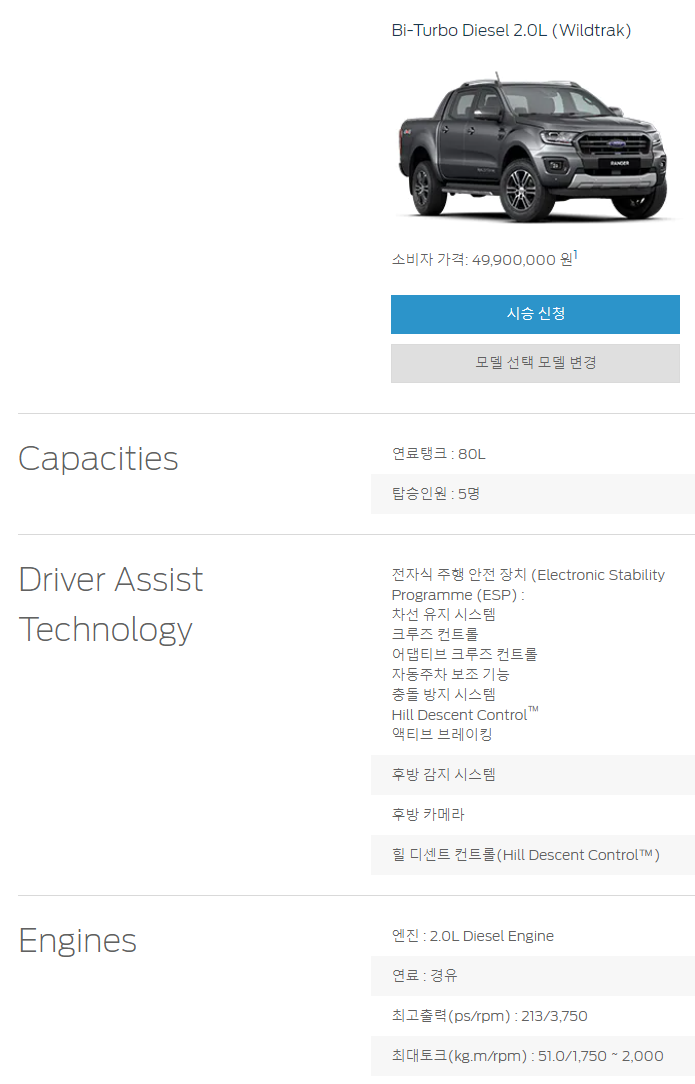This screenshot has width=695, height=1084.
Task: Open price footnote superscript 1
Action: [575, 255]
